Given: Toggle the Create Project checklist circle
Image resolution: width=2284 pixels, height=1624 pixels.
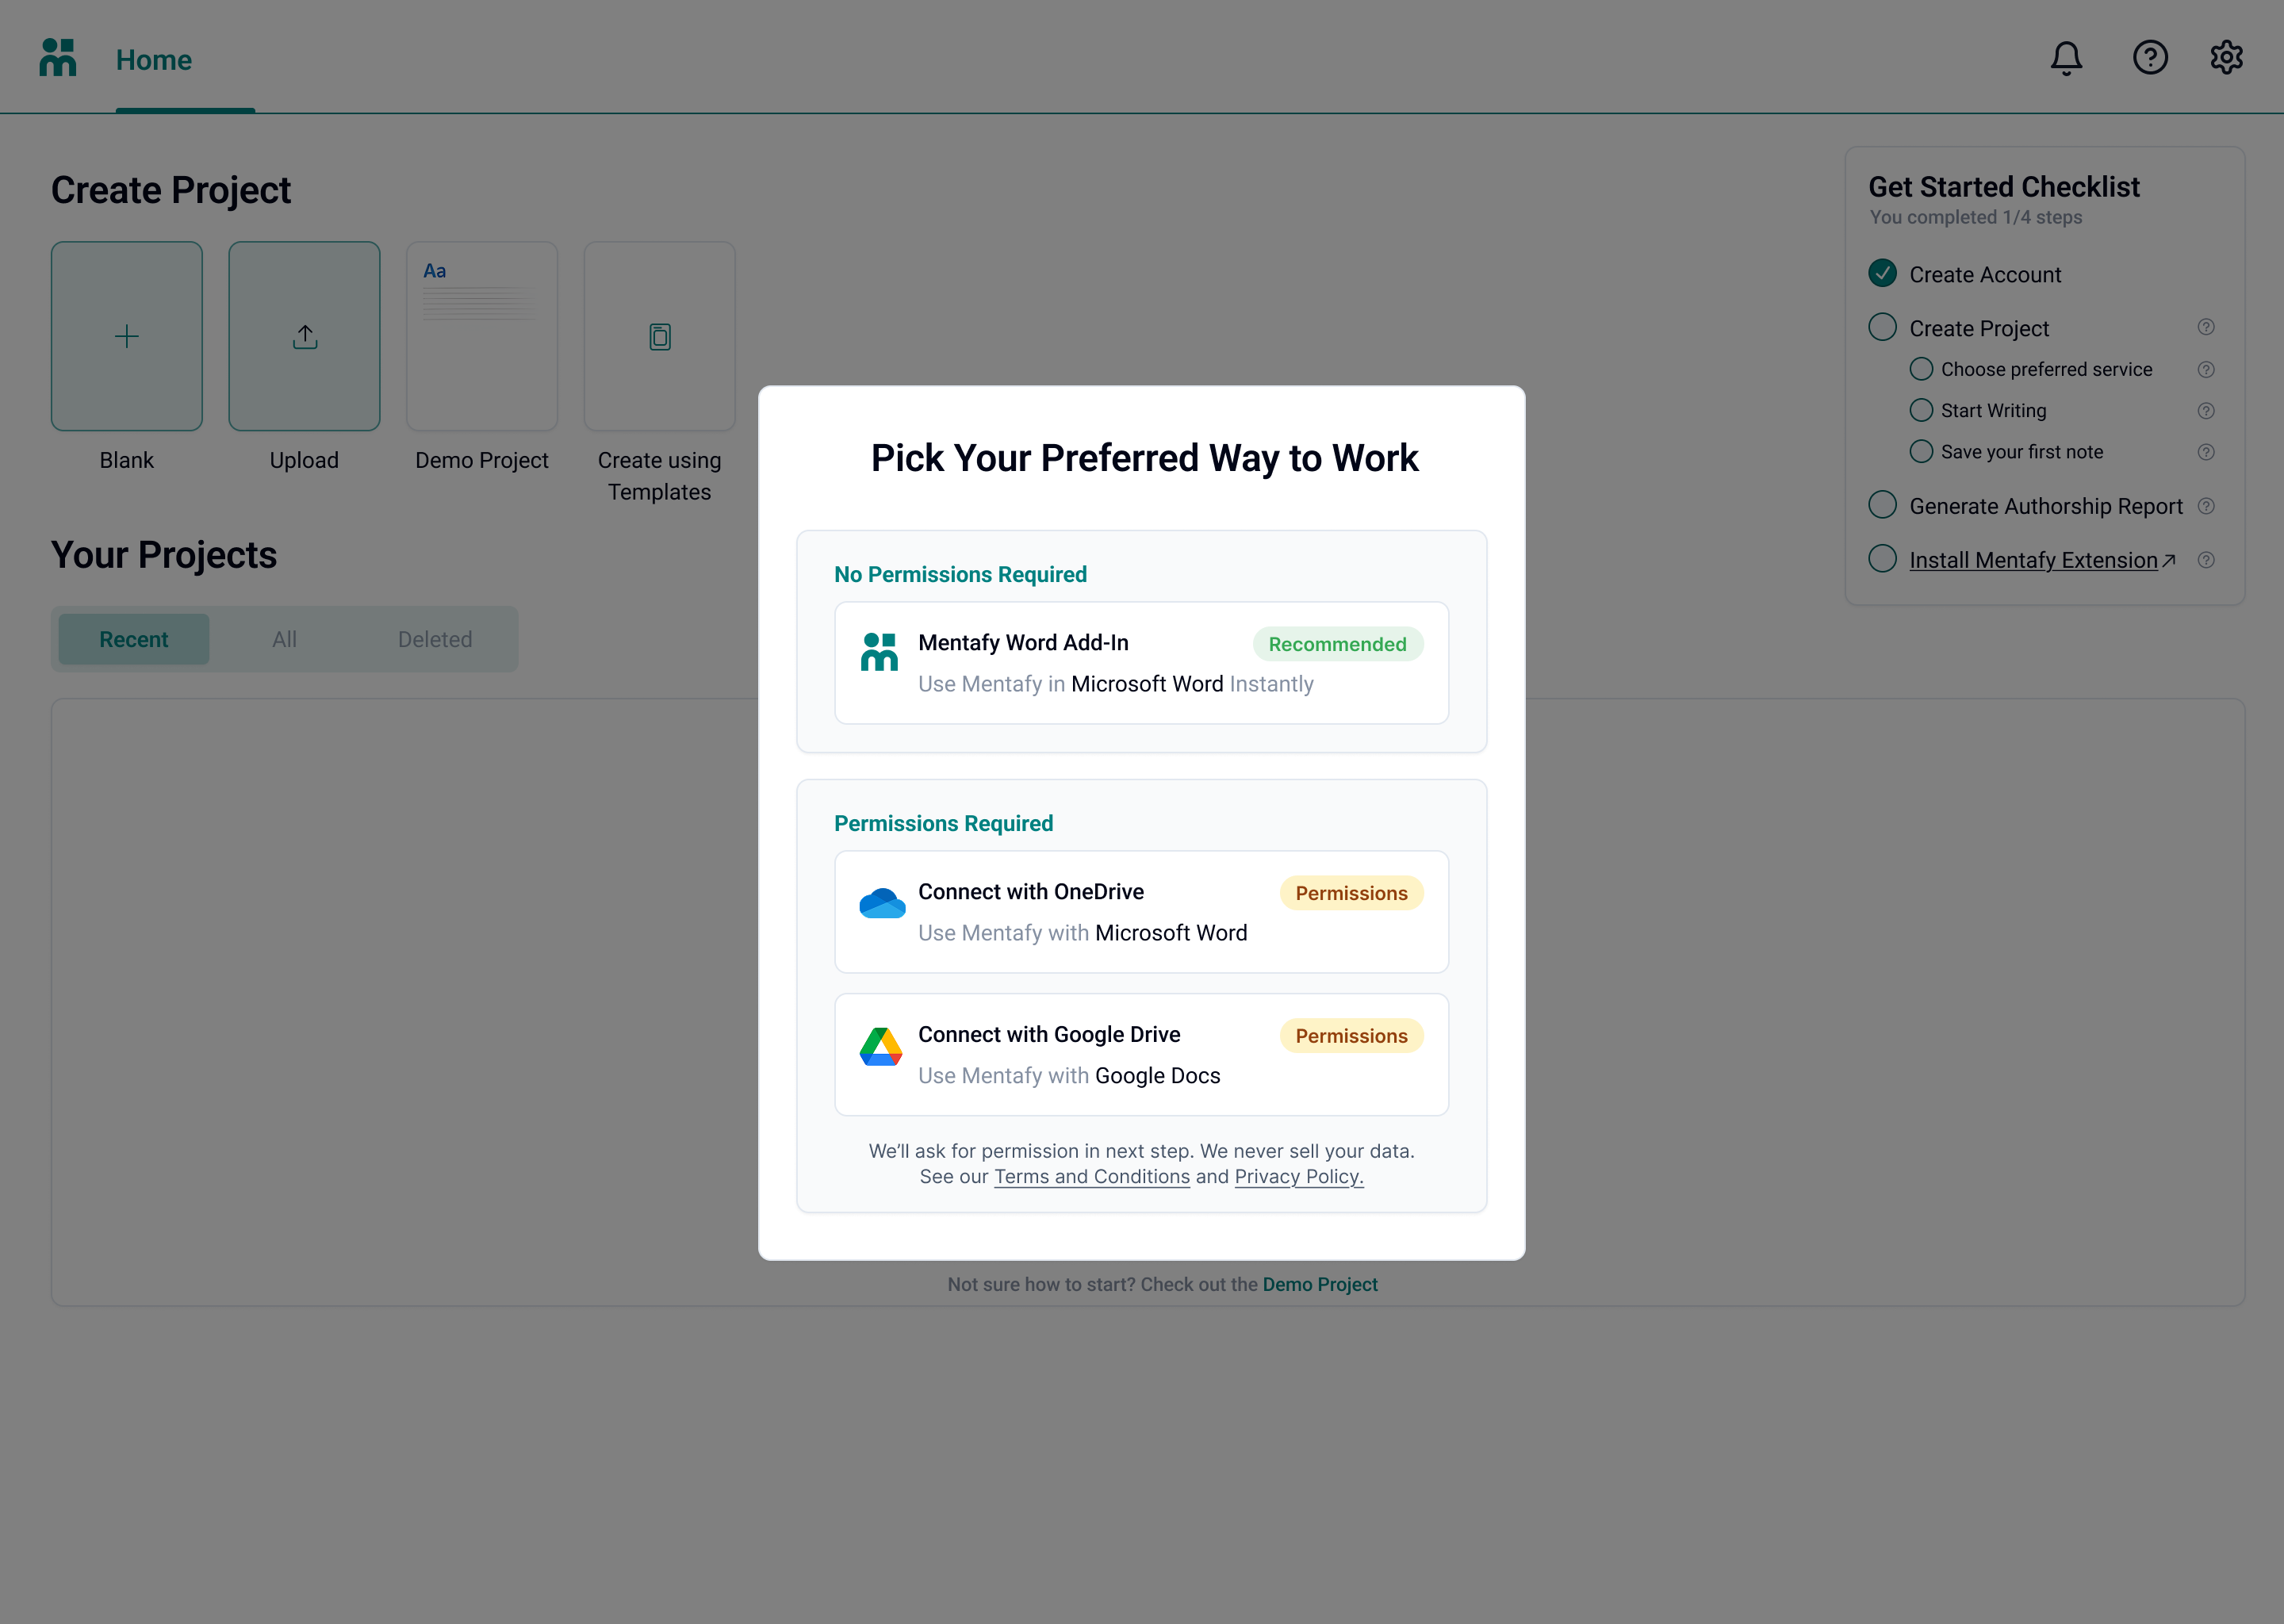Looking at the screenshot, I should coord(1882,327).
